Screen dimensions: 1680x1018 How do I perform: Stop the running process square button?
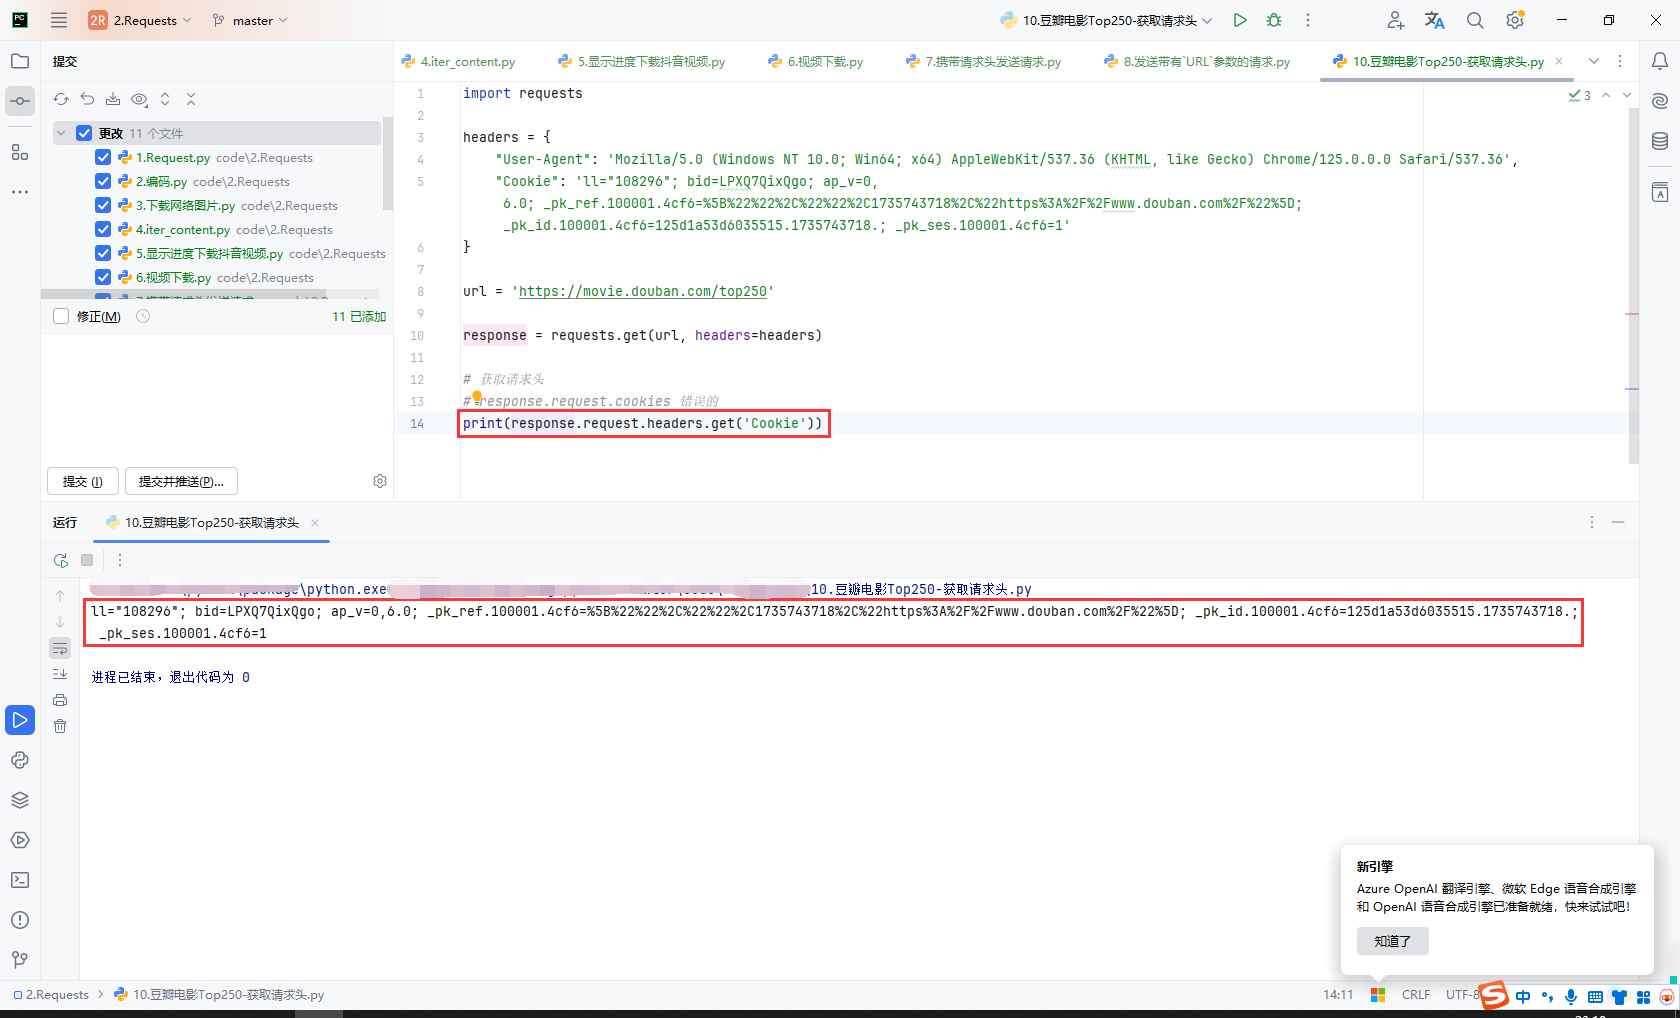(87, 560)
